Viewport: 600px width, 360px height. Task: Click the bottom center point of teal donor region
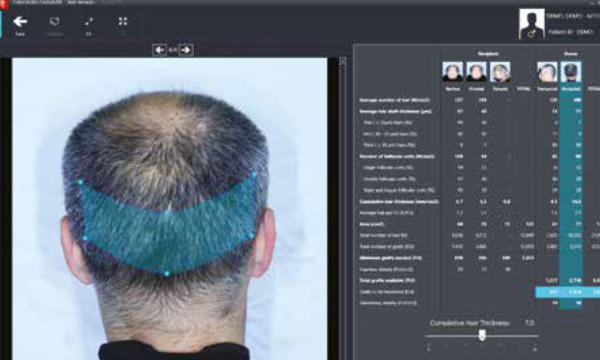pos(167,273)
